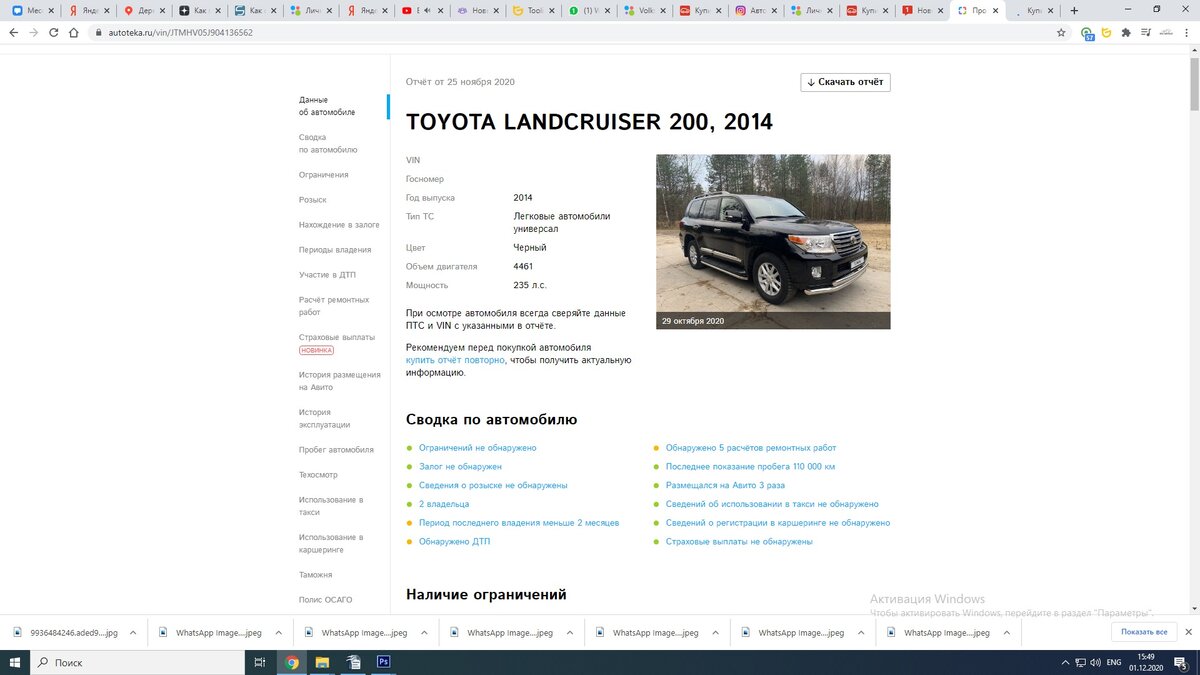Go to 'Нахождение в залоге' section

(x=339, y=225)
